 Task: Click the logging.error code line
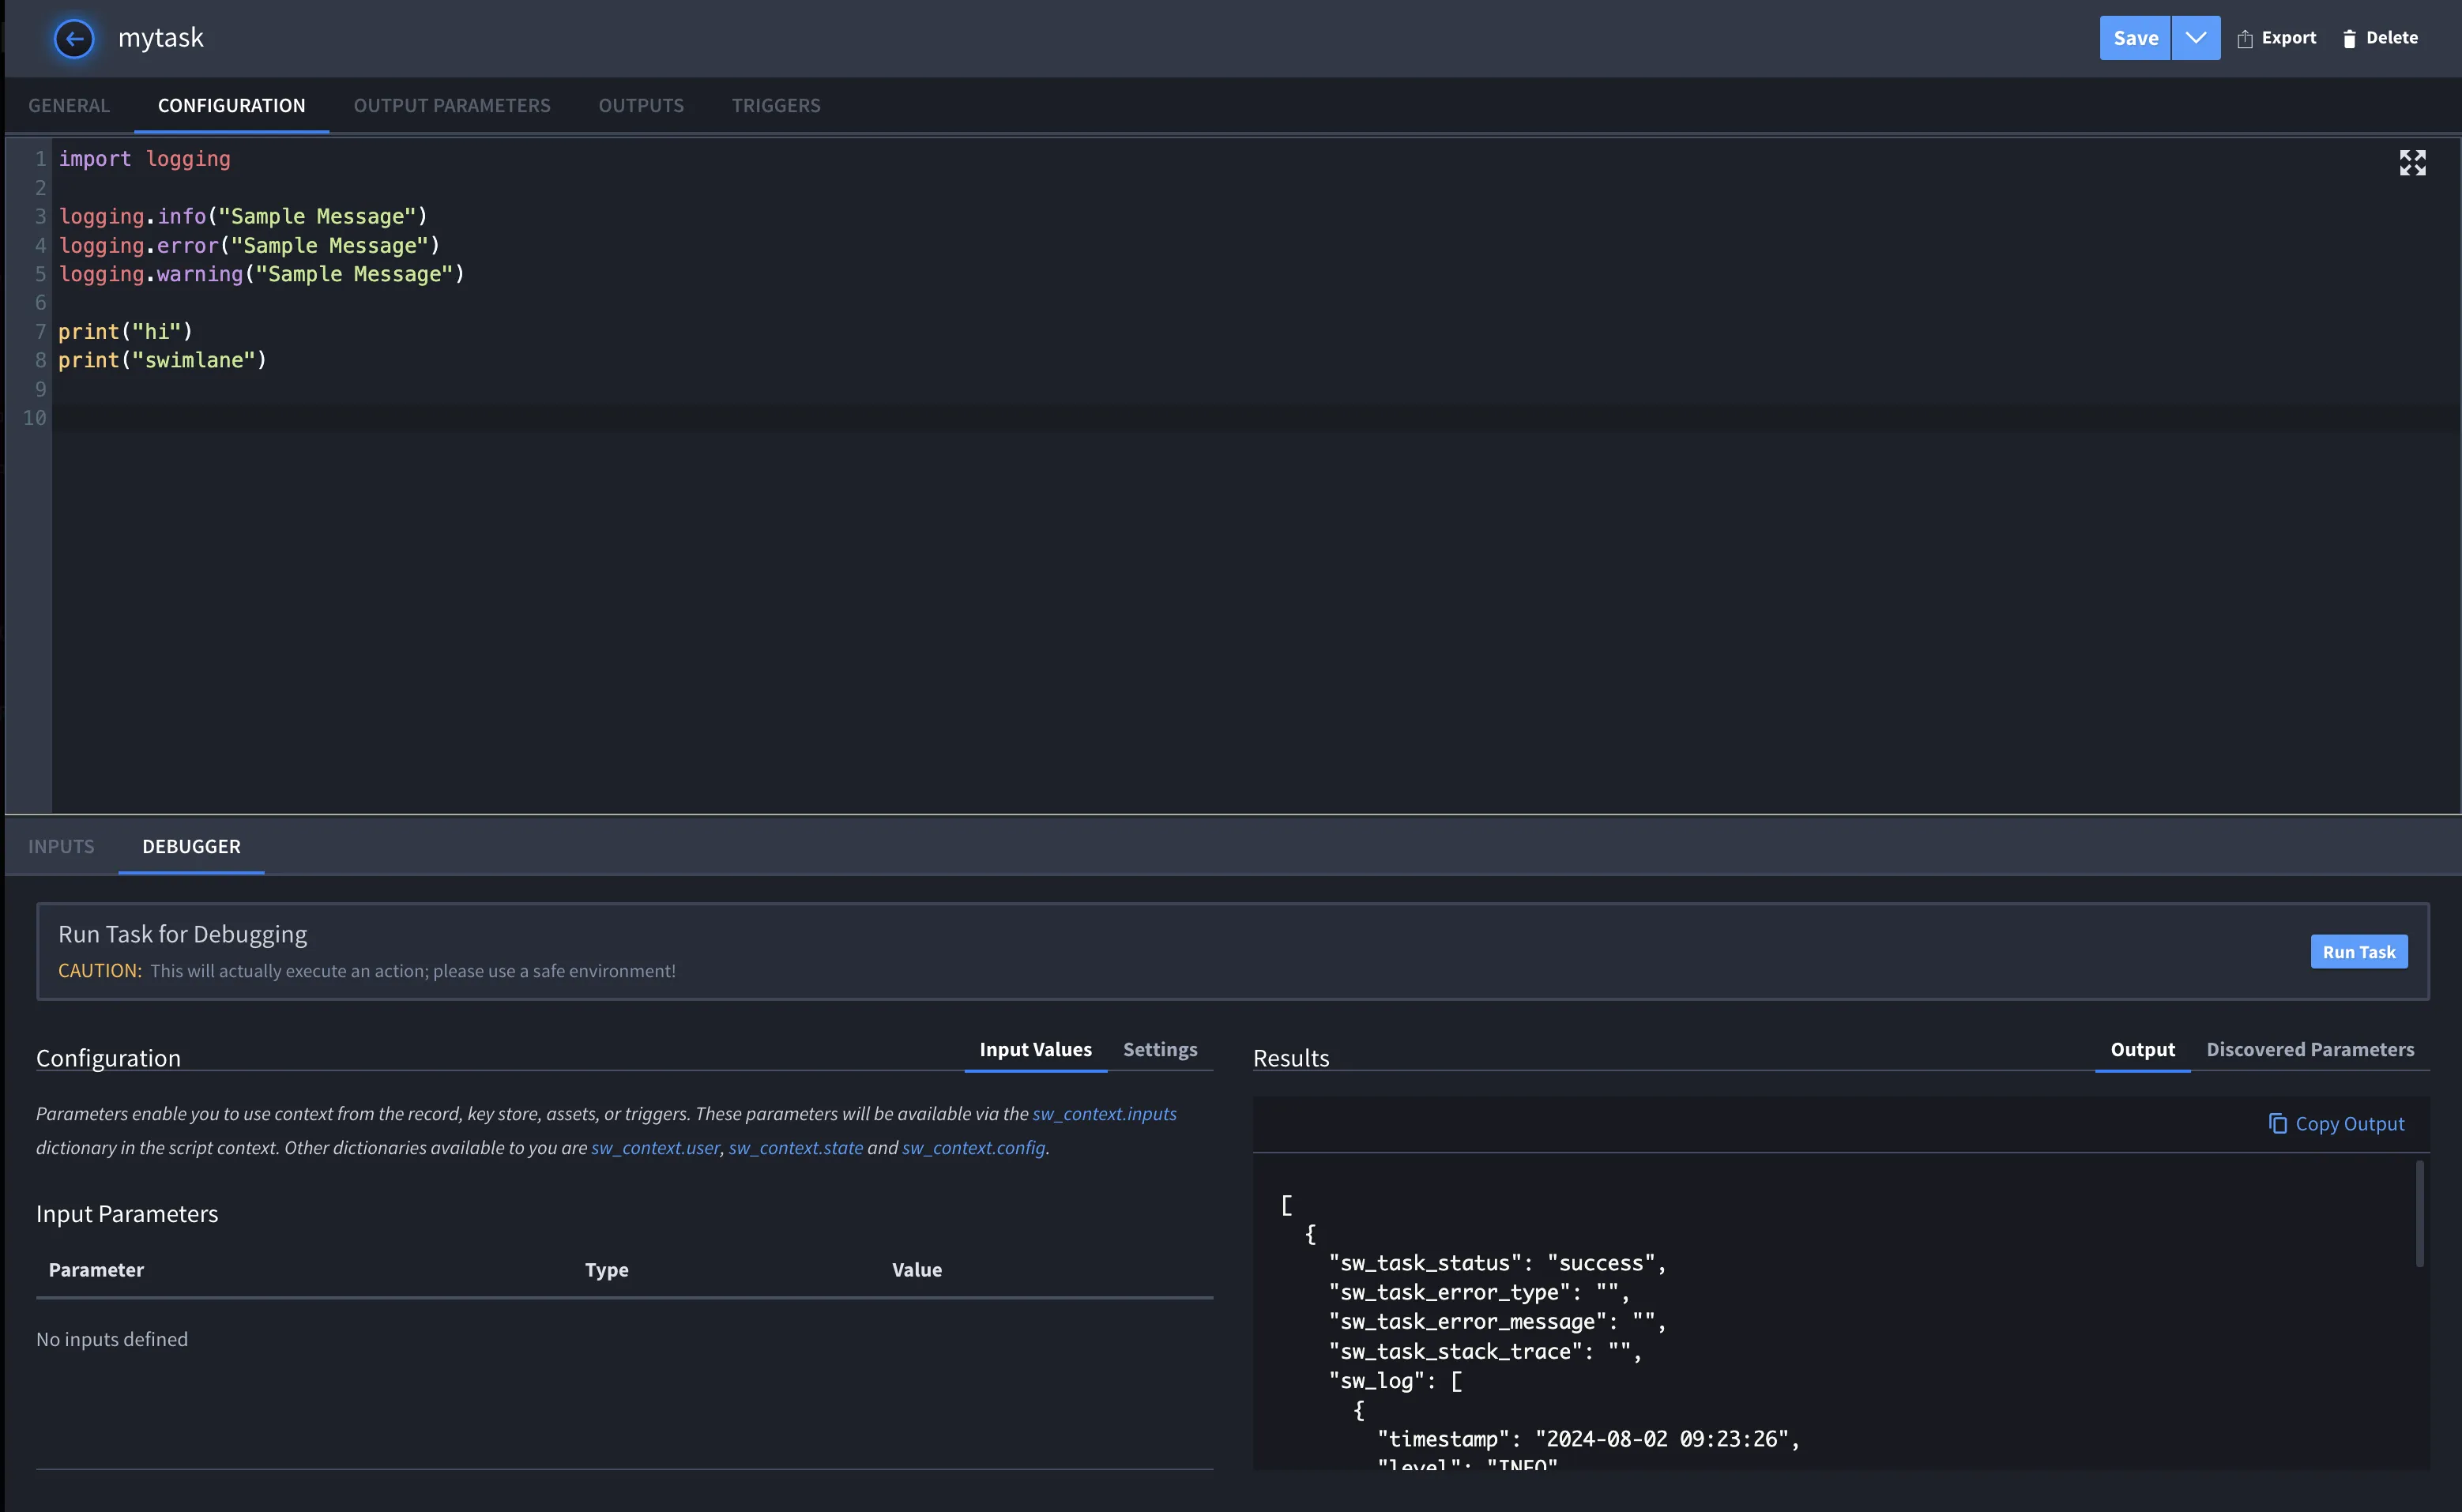249,245
